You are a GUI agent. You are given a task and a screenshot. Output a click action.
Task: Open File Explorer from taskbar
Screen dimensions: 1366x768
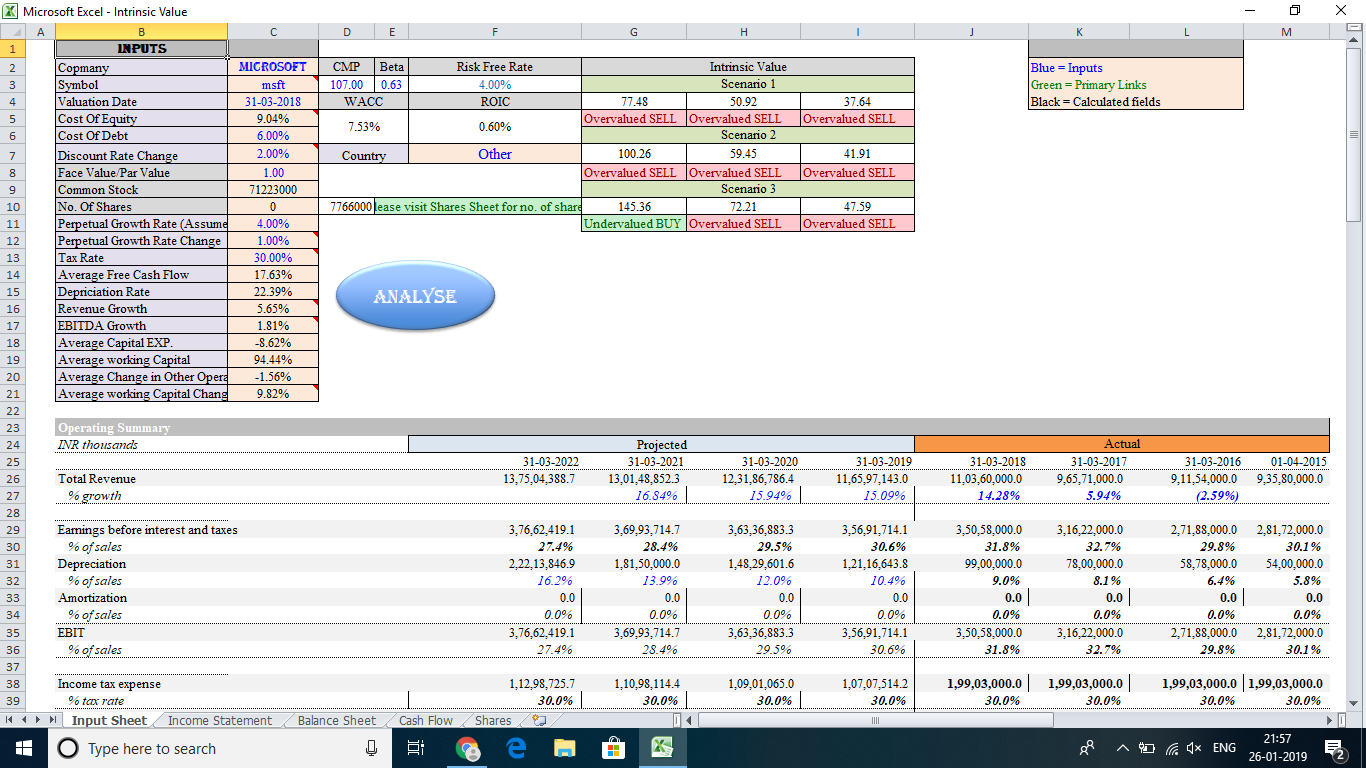click(565, 748)
